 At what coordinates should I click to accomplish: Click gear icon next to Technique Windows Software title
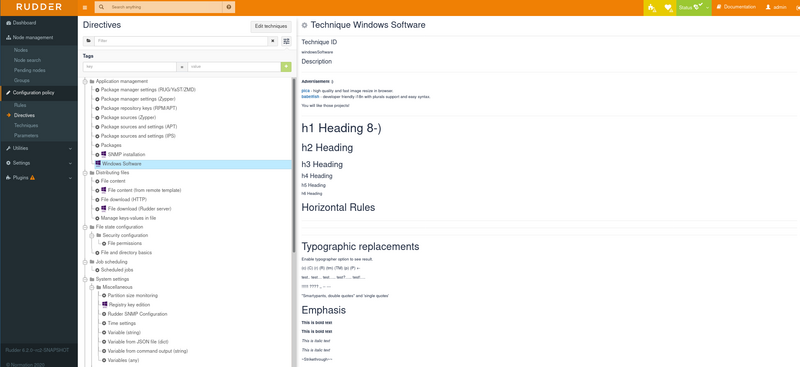305,25
